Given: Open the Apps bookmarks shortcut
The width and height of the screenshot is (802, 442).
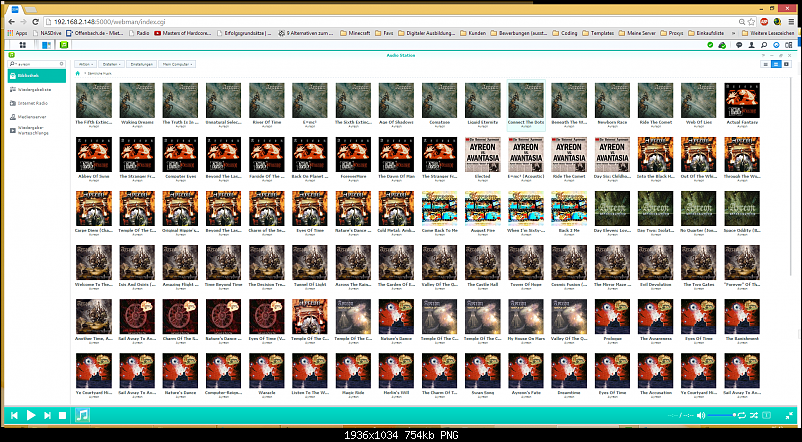Looking at the screenshot, I should point(17,33).
